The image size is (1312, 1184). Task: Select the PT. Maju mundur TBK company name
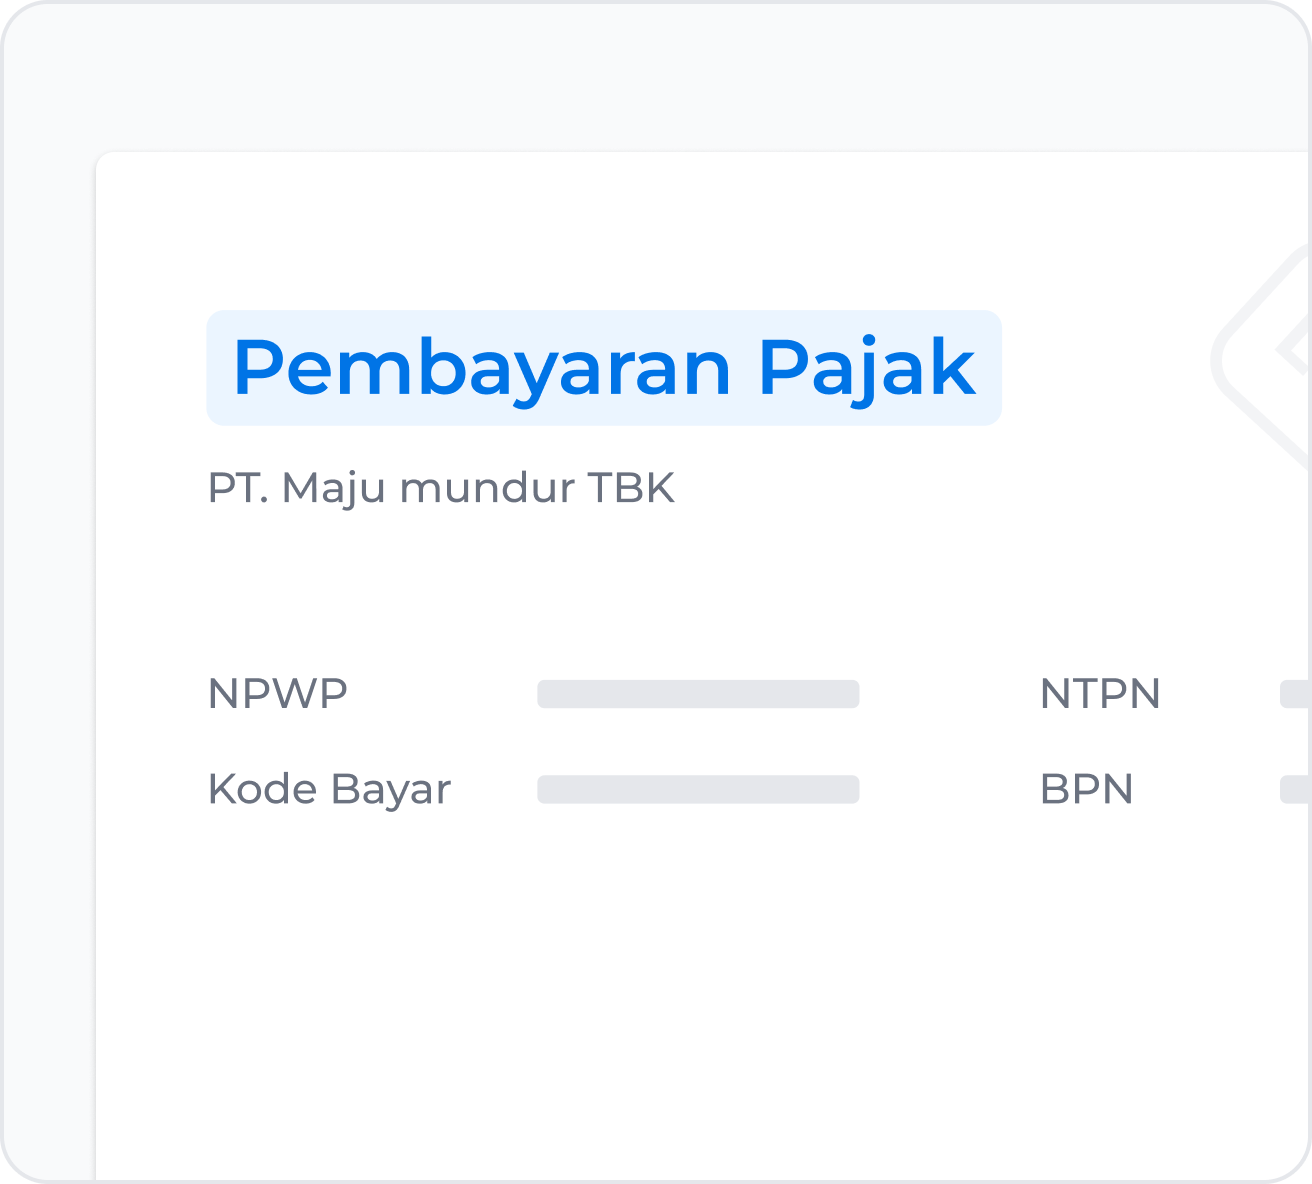point(441,489)
